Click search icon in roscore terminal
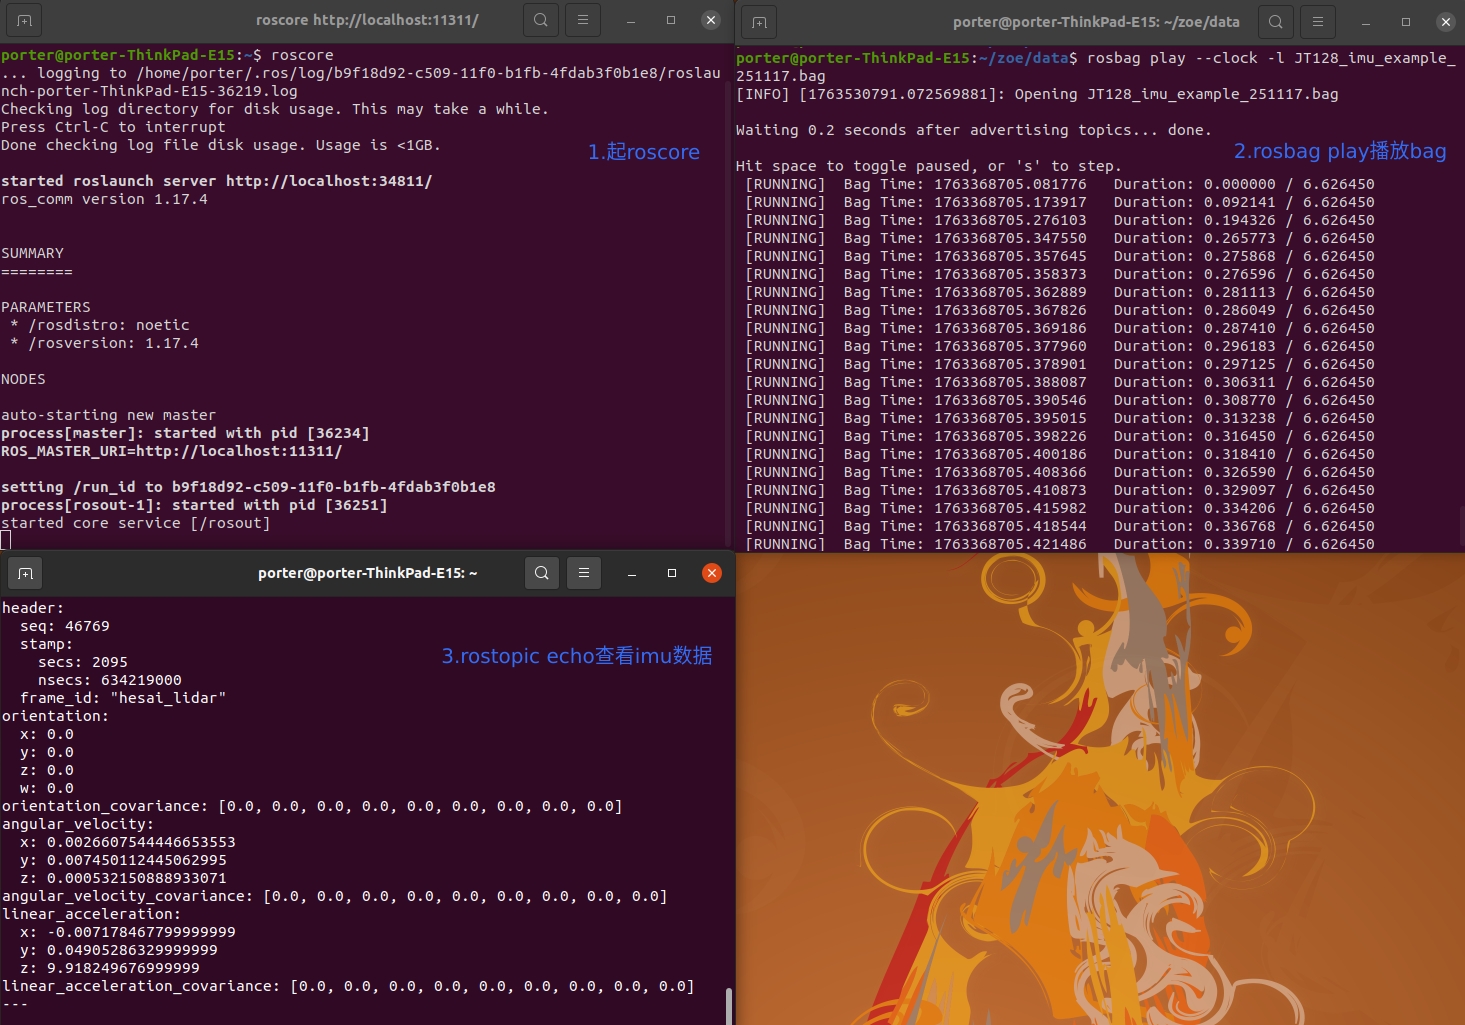Screen dimensions: 1465x1025 coord(541,20)
